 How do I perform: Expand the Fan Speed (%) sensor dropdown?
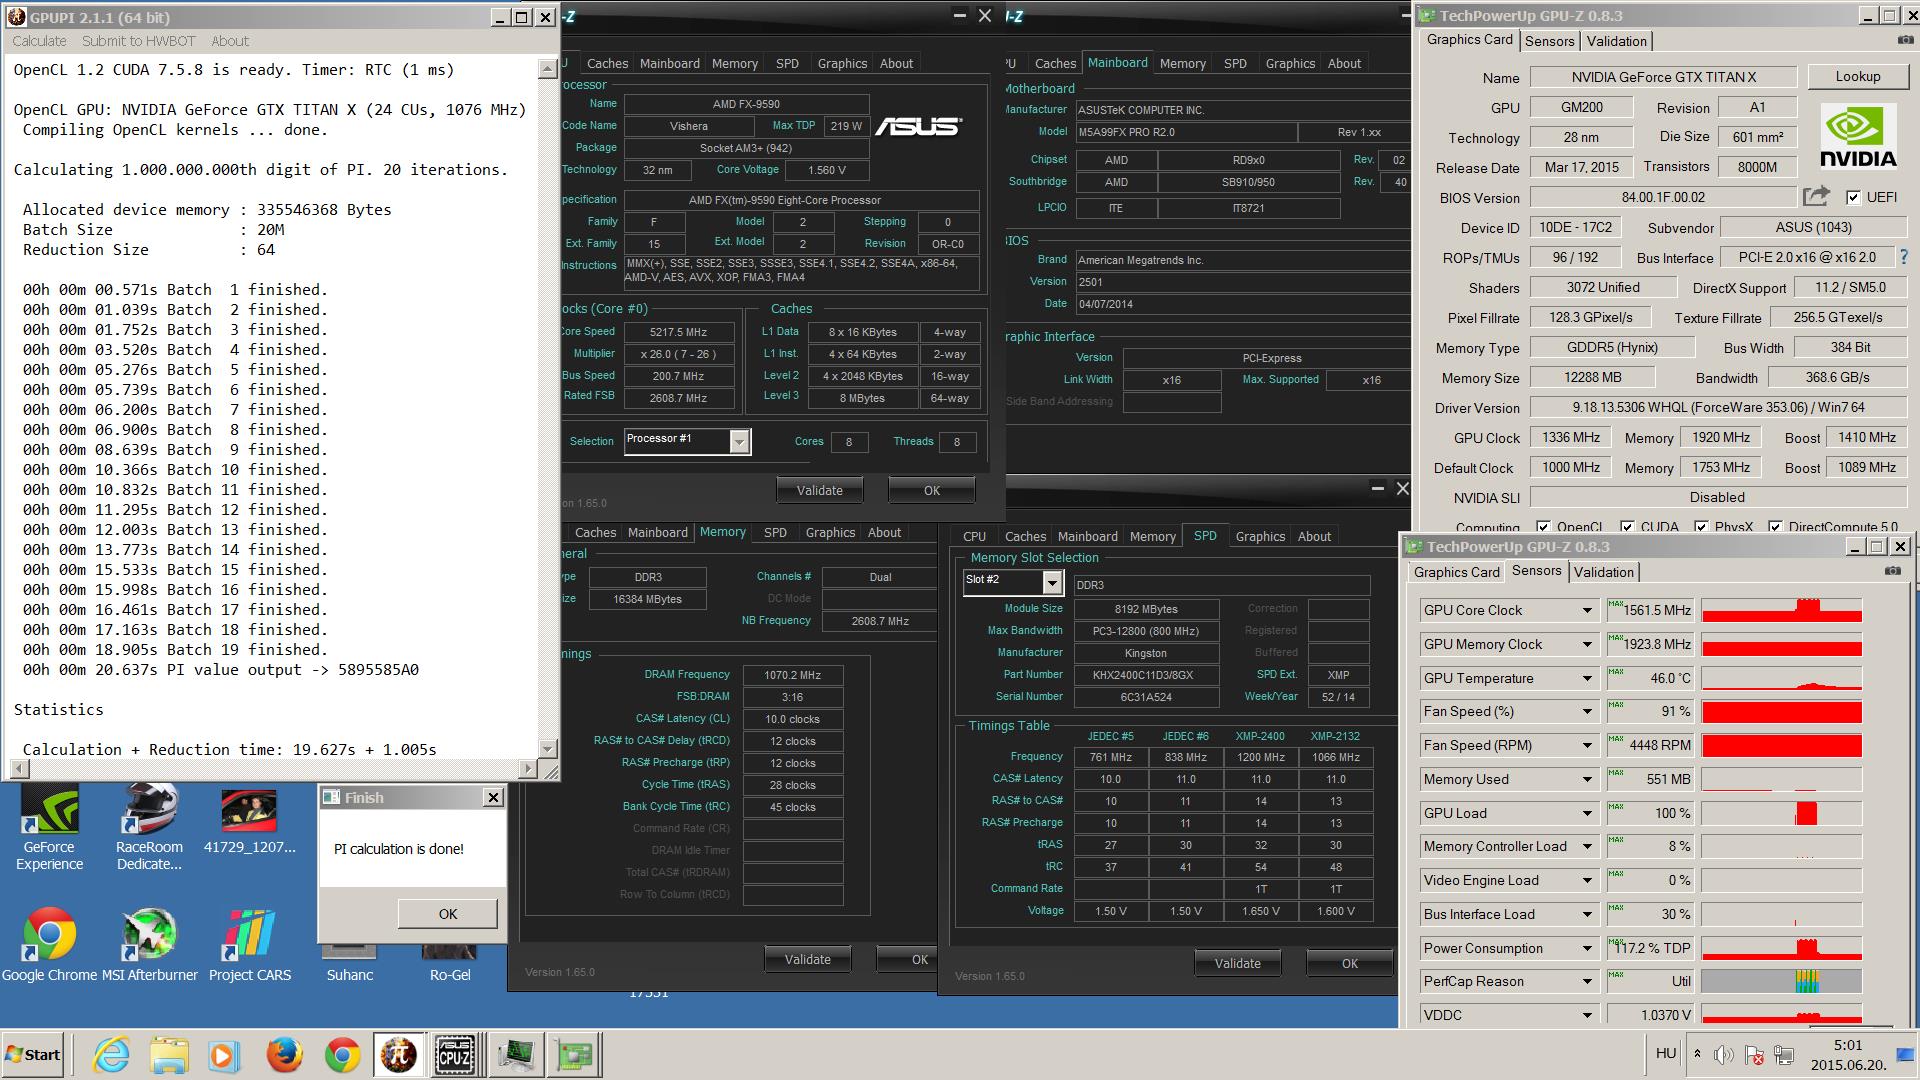click(1587, 711)
